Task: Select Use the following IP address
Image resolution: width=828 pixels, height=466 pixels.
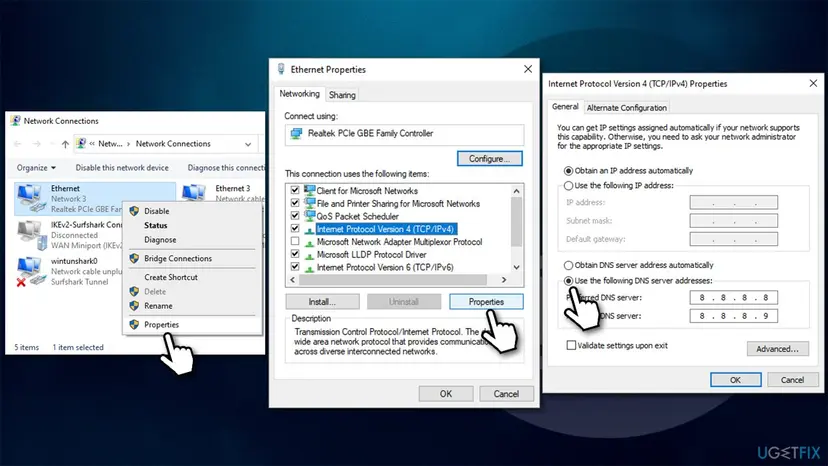Action: 568,185
